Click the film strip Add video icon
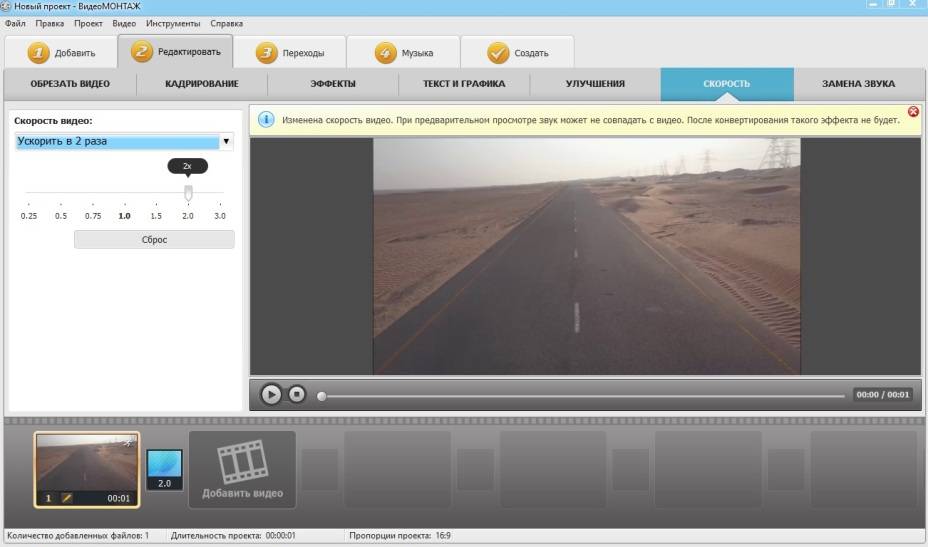The height and width of the screenshot is (547, 928). tap(242, 462)
